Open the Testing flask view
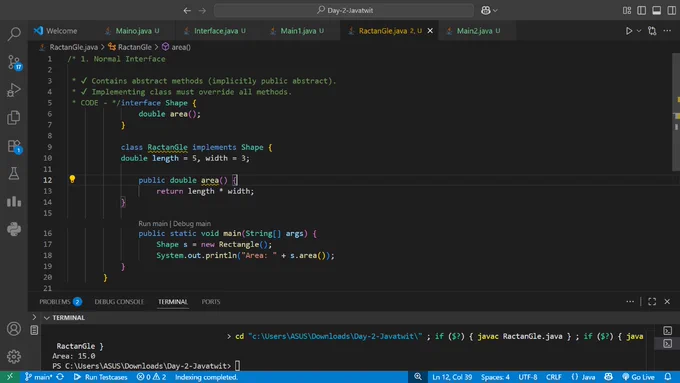This screenshot has width=680, height=383. tap(14, 173)
